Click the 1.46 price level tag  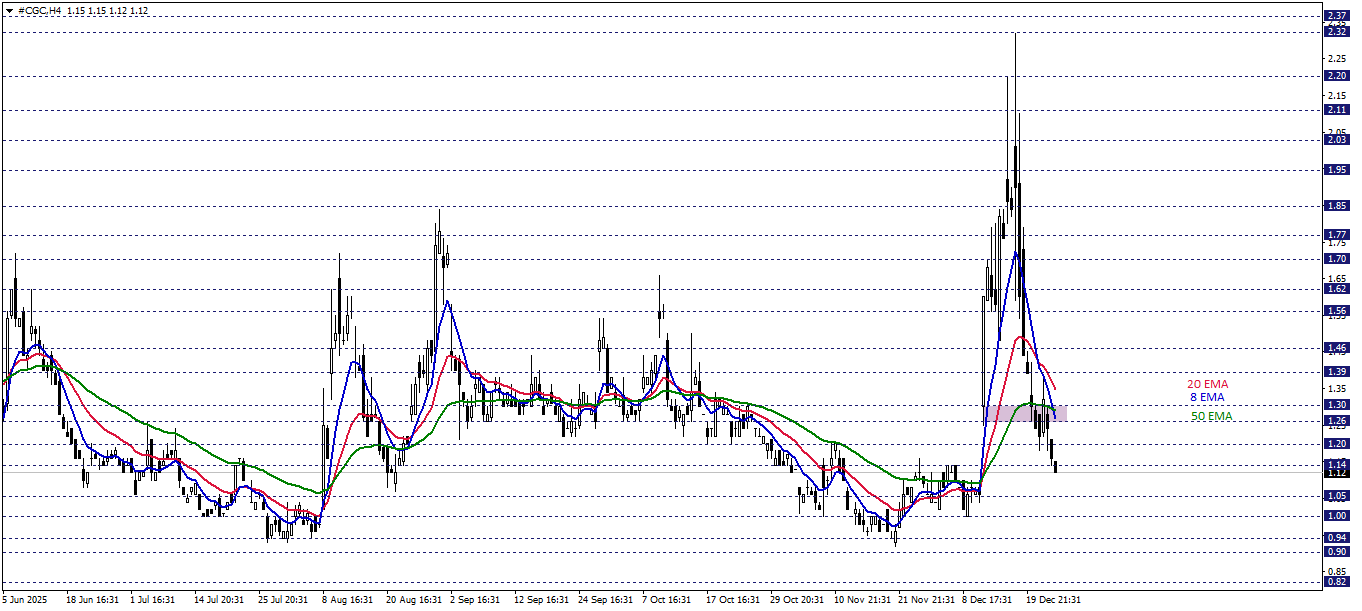1335,348
